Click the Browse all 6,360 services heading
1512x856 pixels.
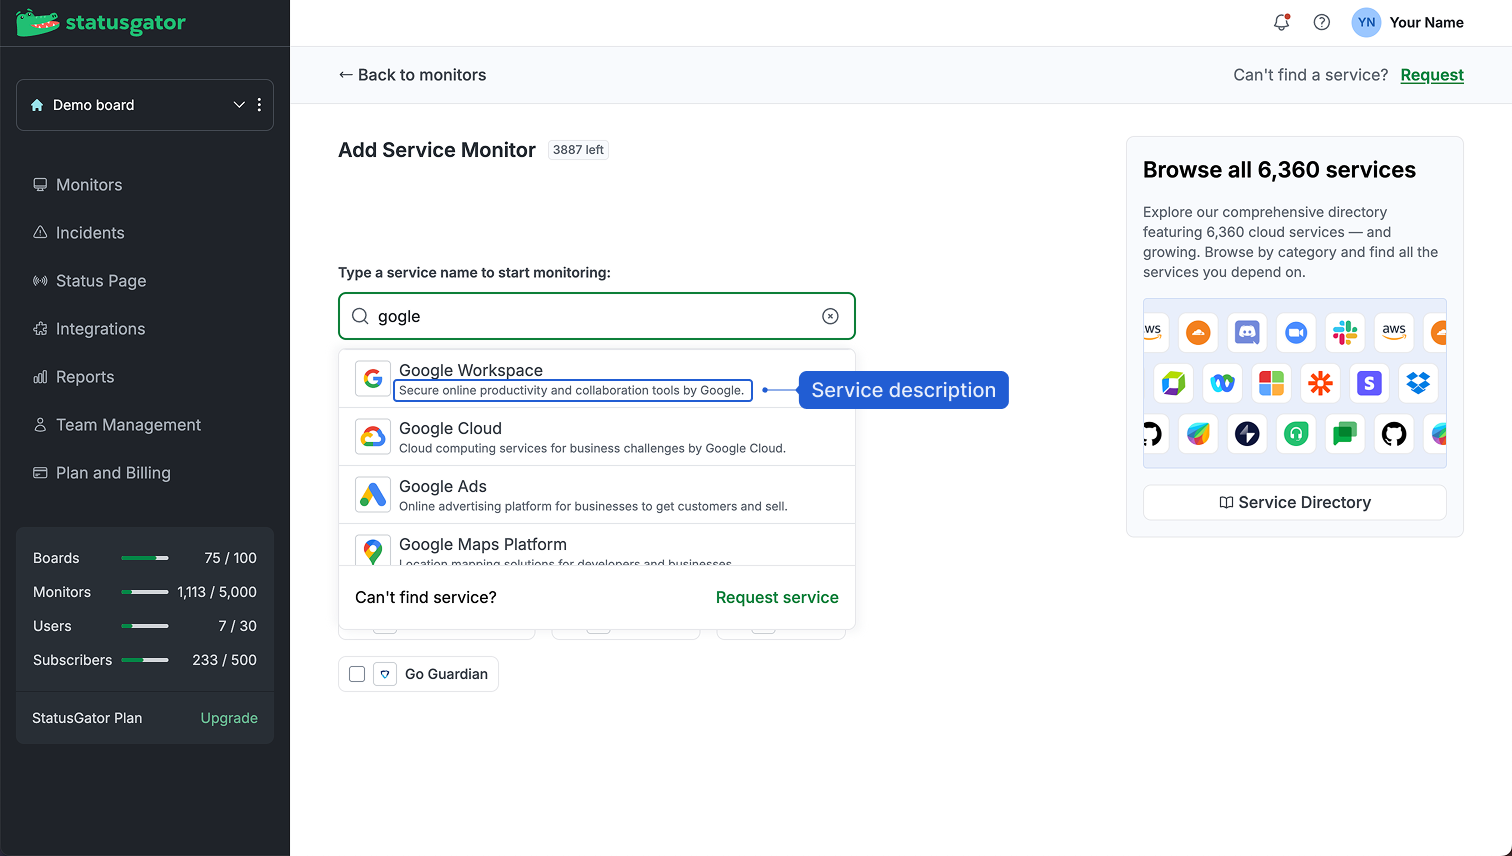1279,170
